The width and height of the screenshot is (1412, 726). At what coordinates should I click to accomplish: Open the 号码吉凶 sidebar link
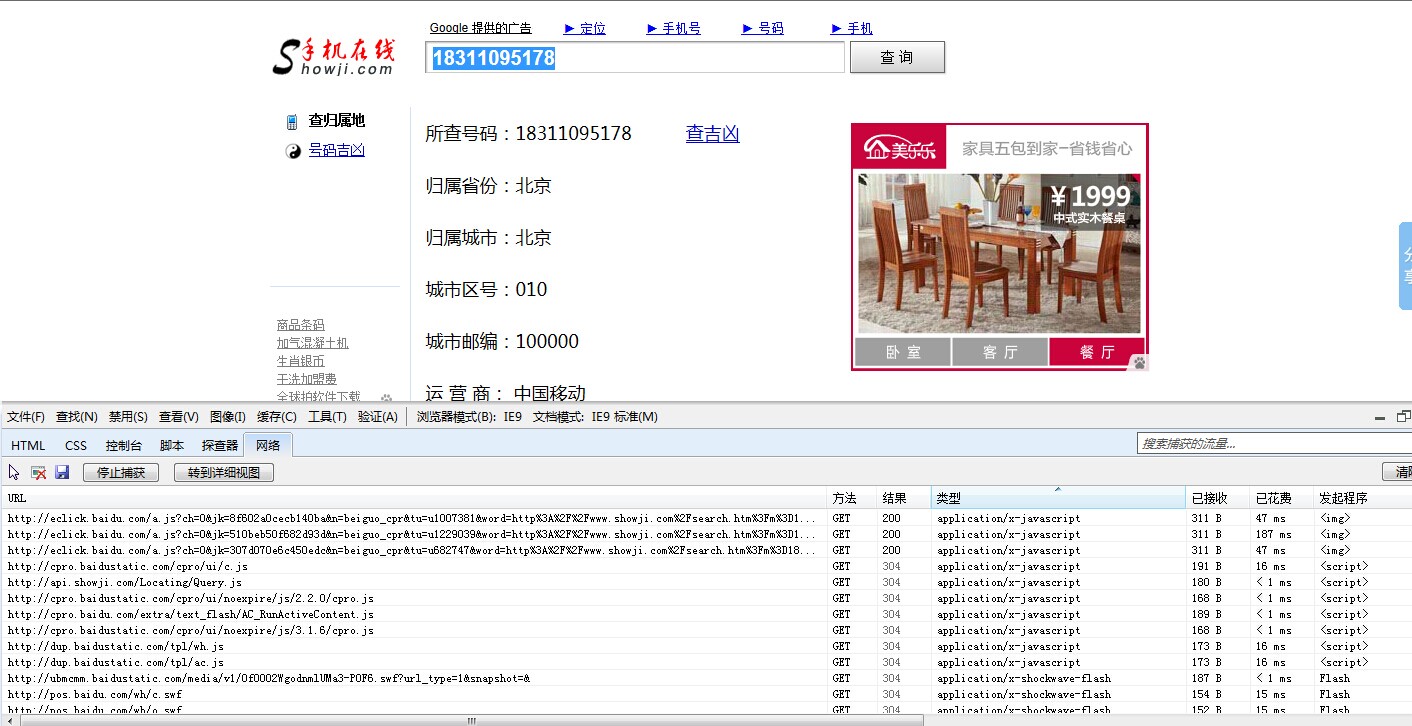tap(337, 151)
